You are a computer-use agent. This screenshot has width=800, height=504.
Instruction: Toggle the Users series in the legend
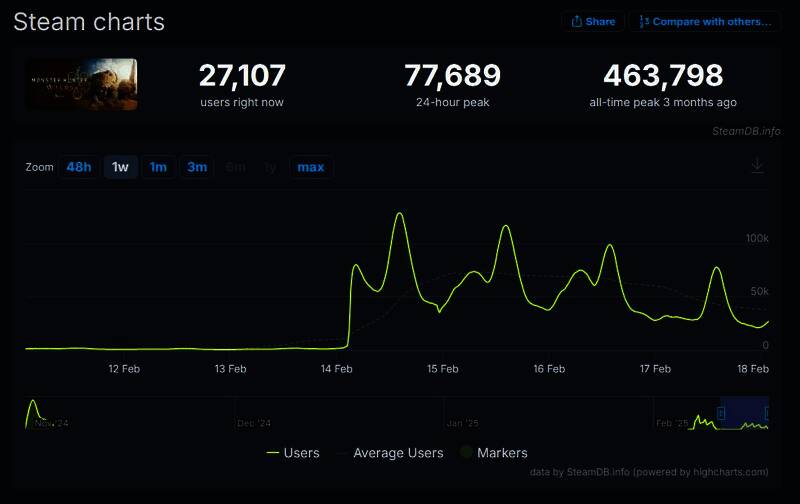(x=293, y=453)
